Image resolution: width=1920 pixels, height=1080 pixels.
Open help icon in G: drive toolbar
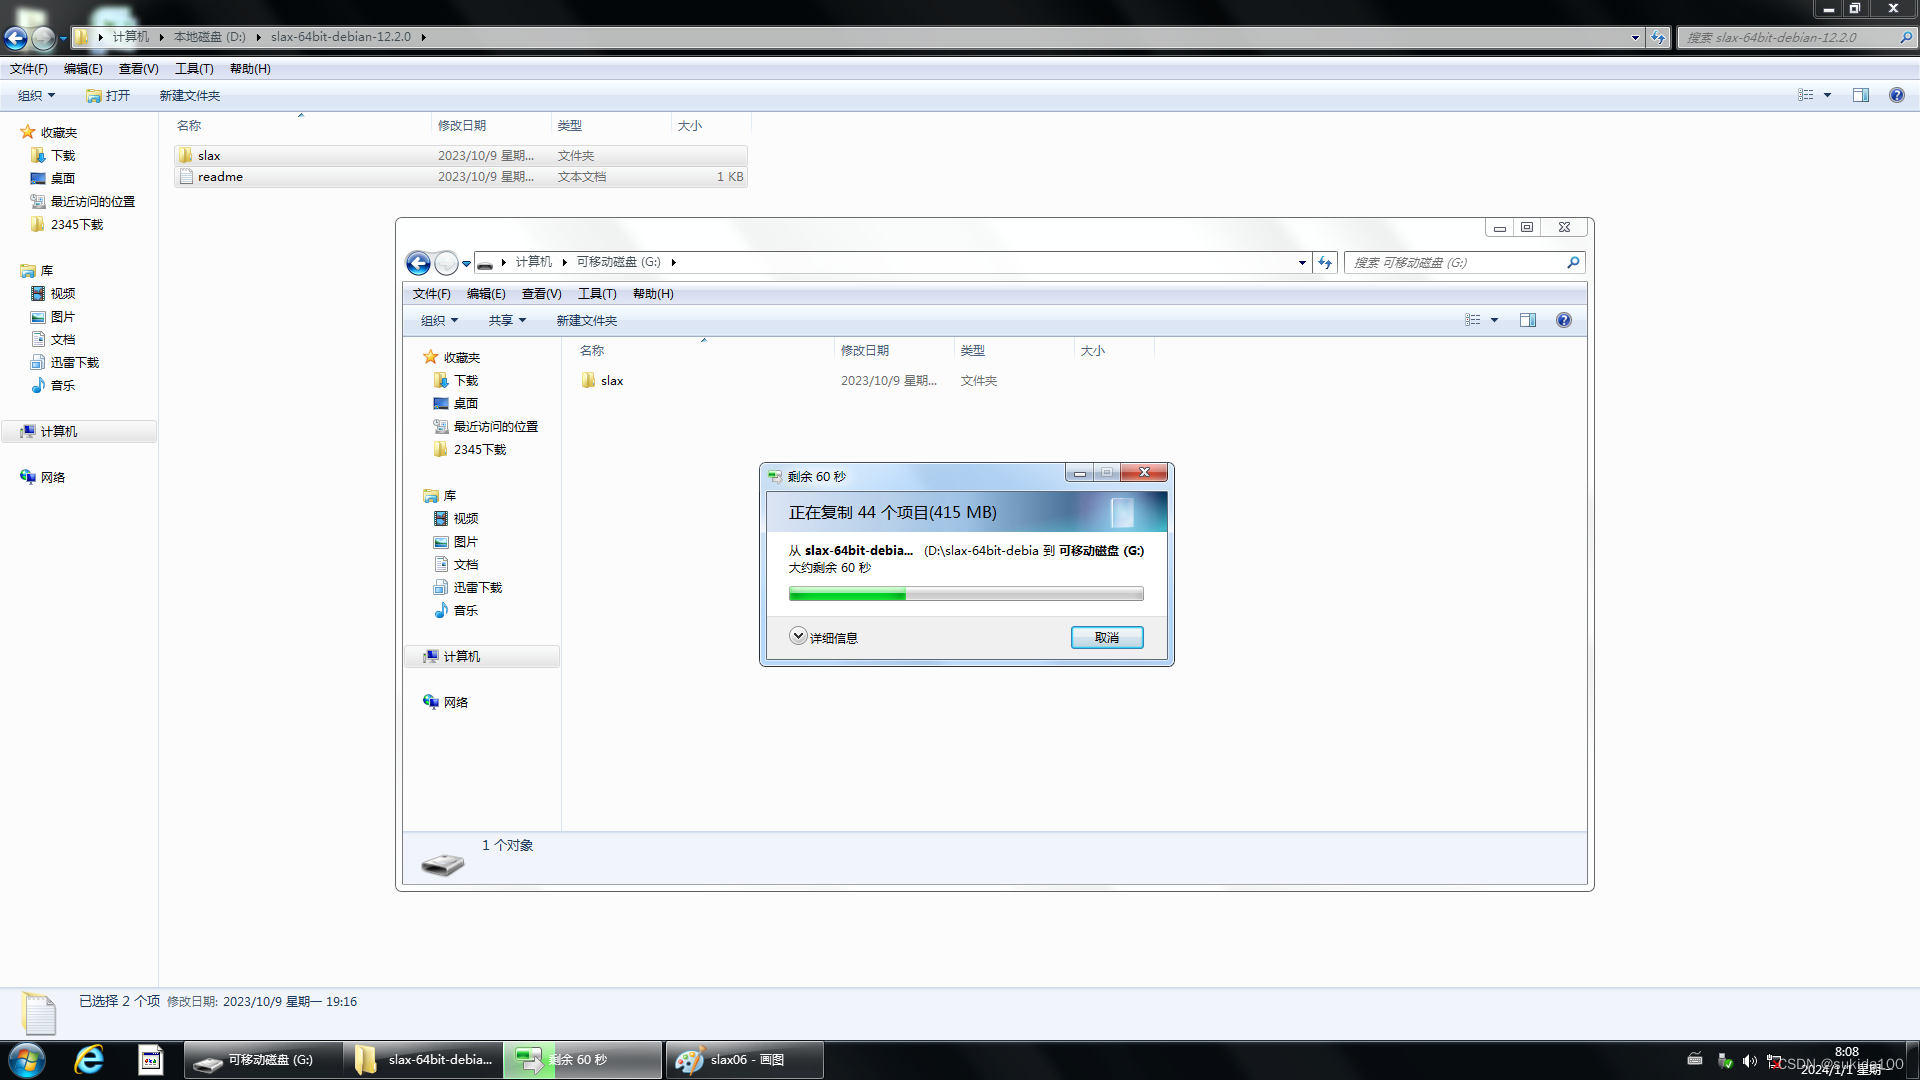coord(1564,321)
